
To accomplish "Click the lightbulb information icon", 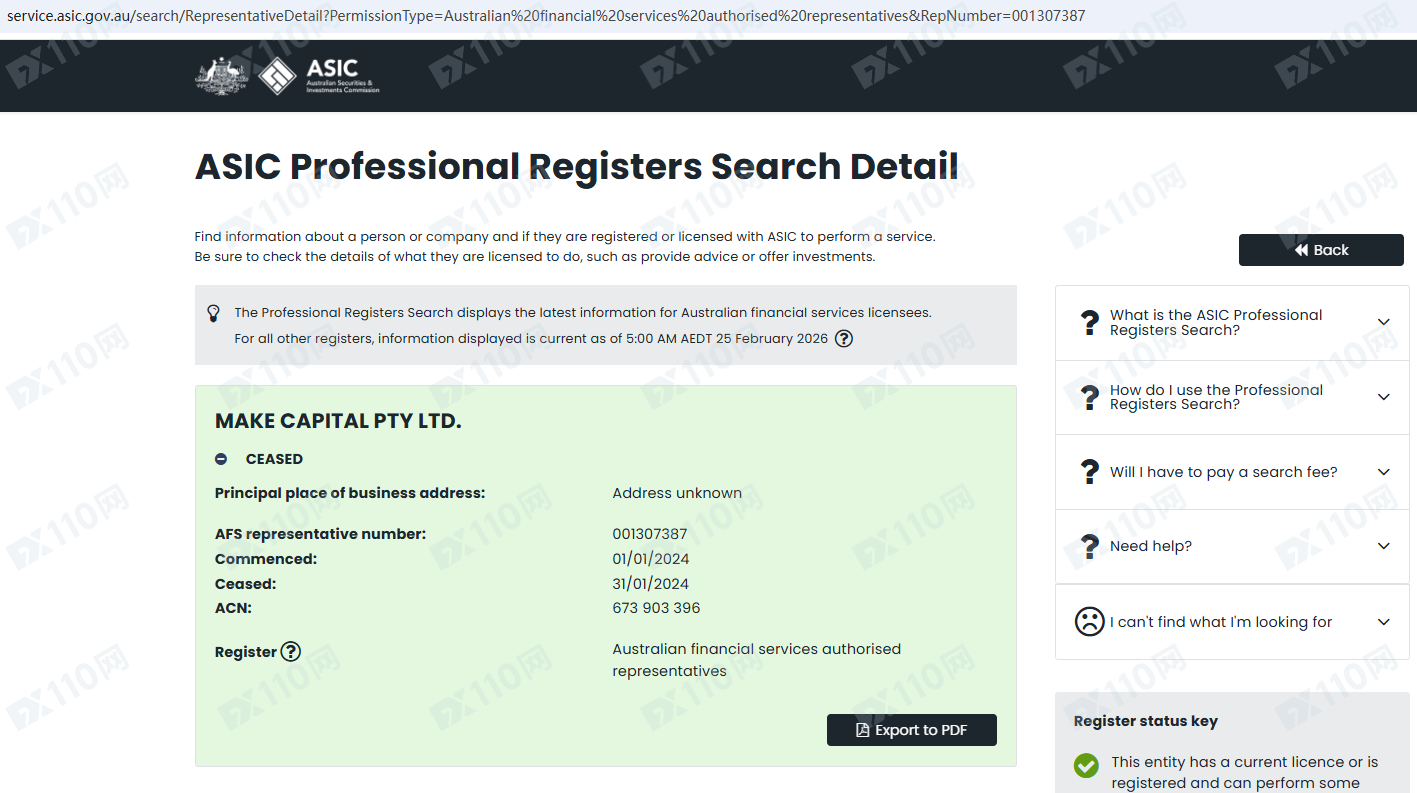I will [213, 313].
